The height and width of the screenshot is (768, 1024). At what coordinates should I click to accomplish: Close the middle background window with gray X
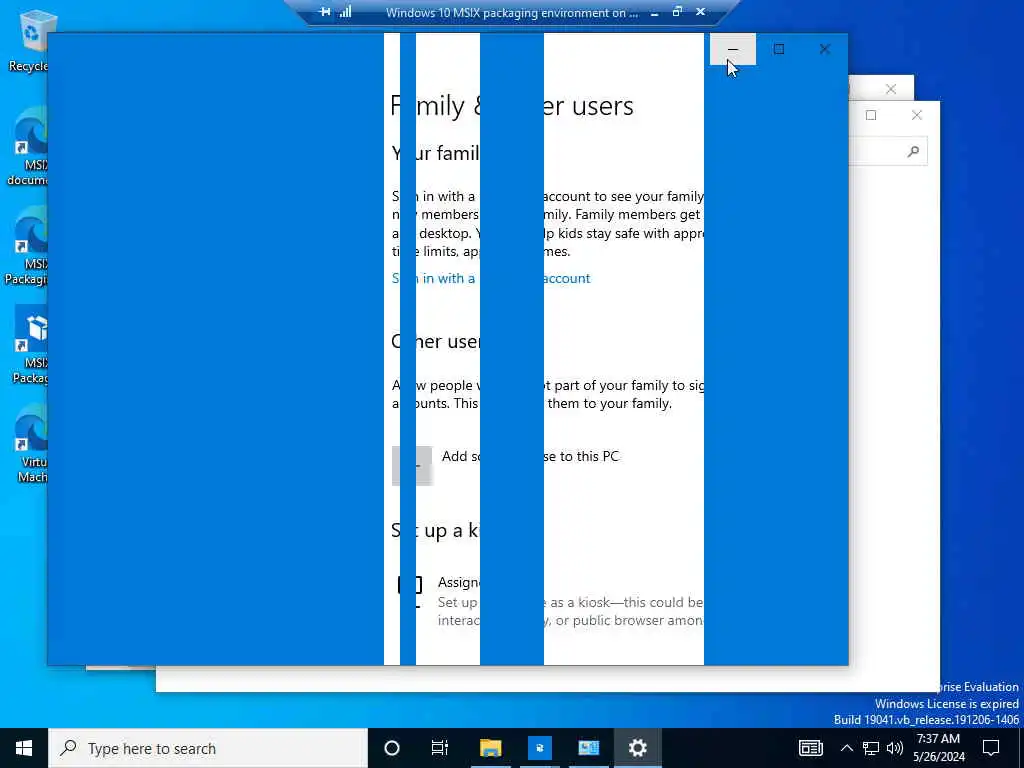pos(891,89)
